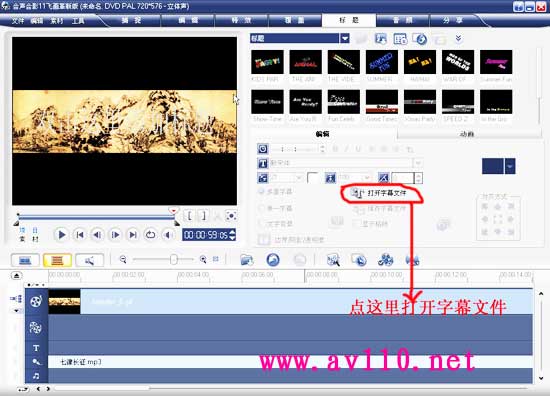This screenshot has height=396, width=550.
Task: Click the enlarge preview window icon
Action: [x=231, y=216]
